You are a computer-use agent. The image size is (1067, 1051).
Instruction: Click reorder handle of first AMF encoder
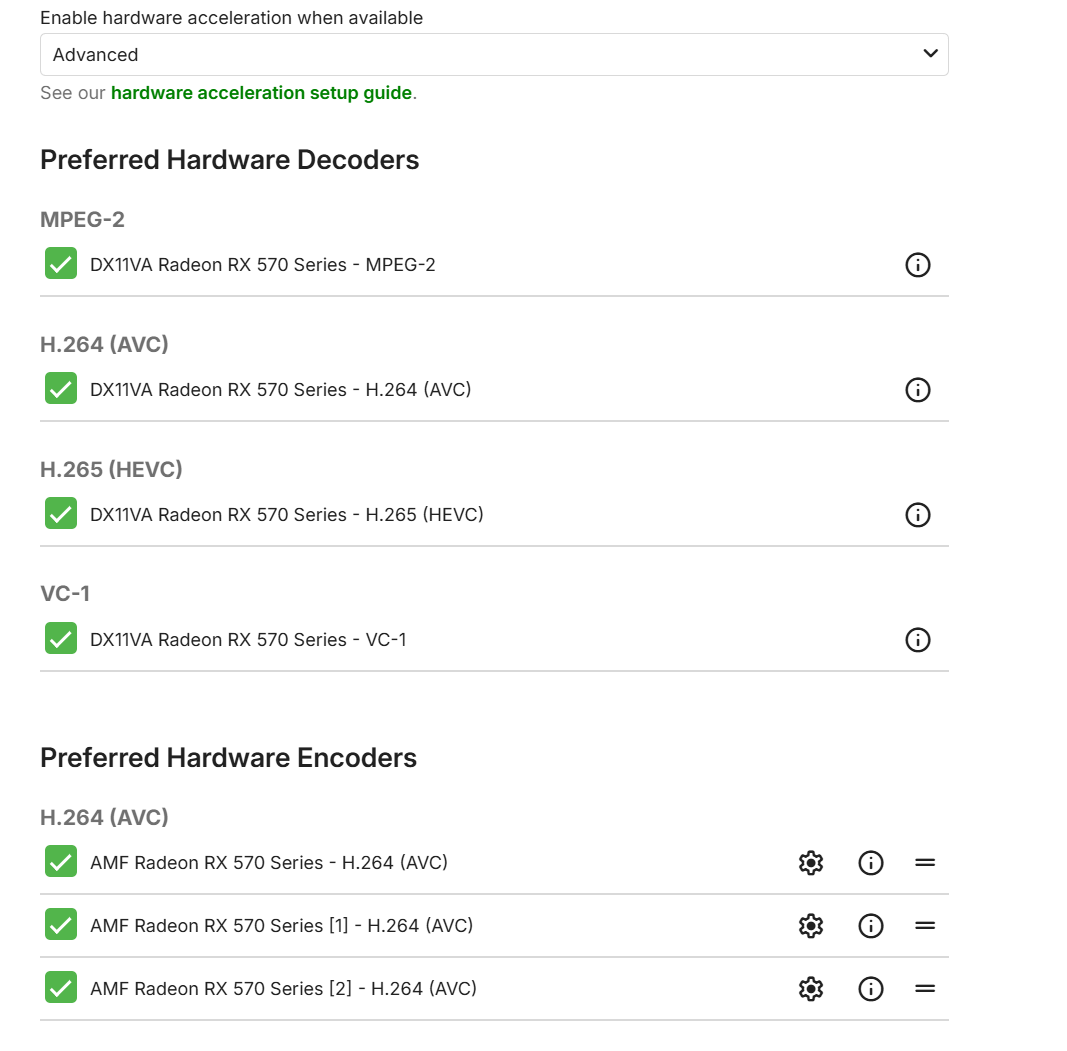point(925,863)
